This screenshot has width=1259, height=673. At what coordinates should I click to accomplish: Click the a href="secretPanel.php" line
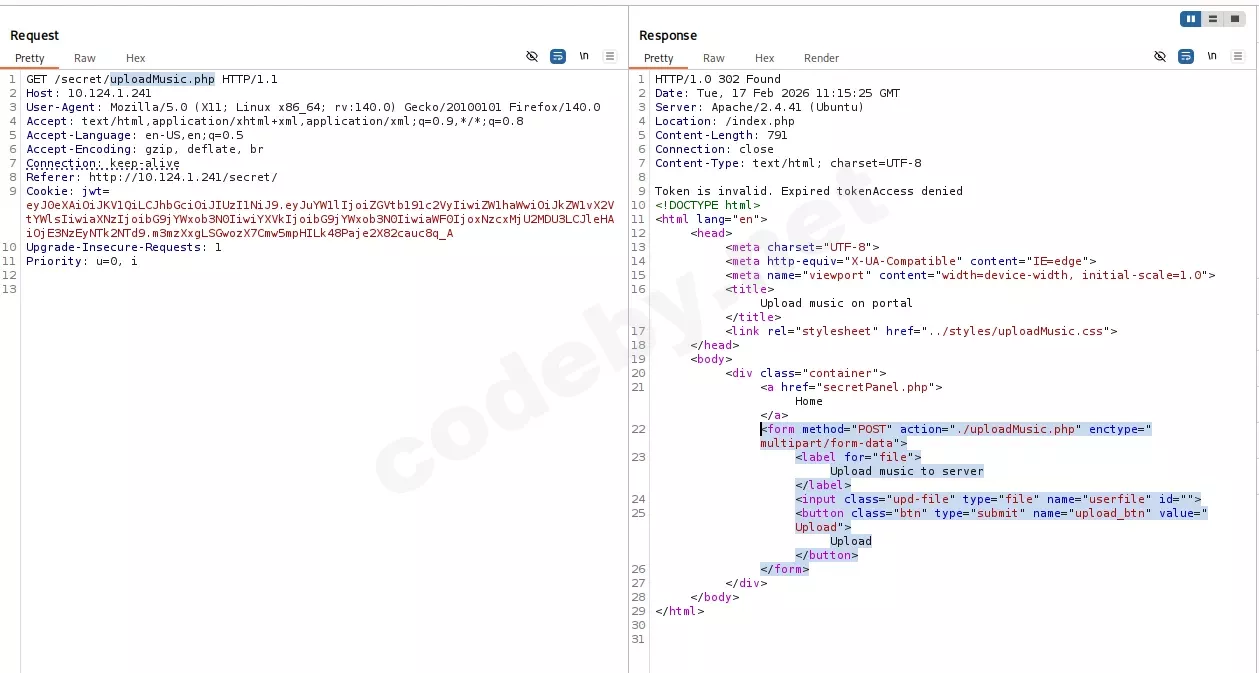[851, 387]
